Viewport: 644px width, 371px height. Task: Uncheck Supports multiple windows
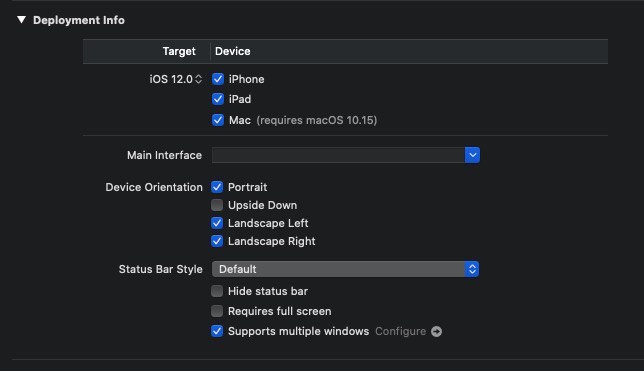coord(217,331)
